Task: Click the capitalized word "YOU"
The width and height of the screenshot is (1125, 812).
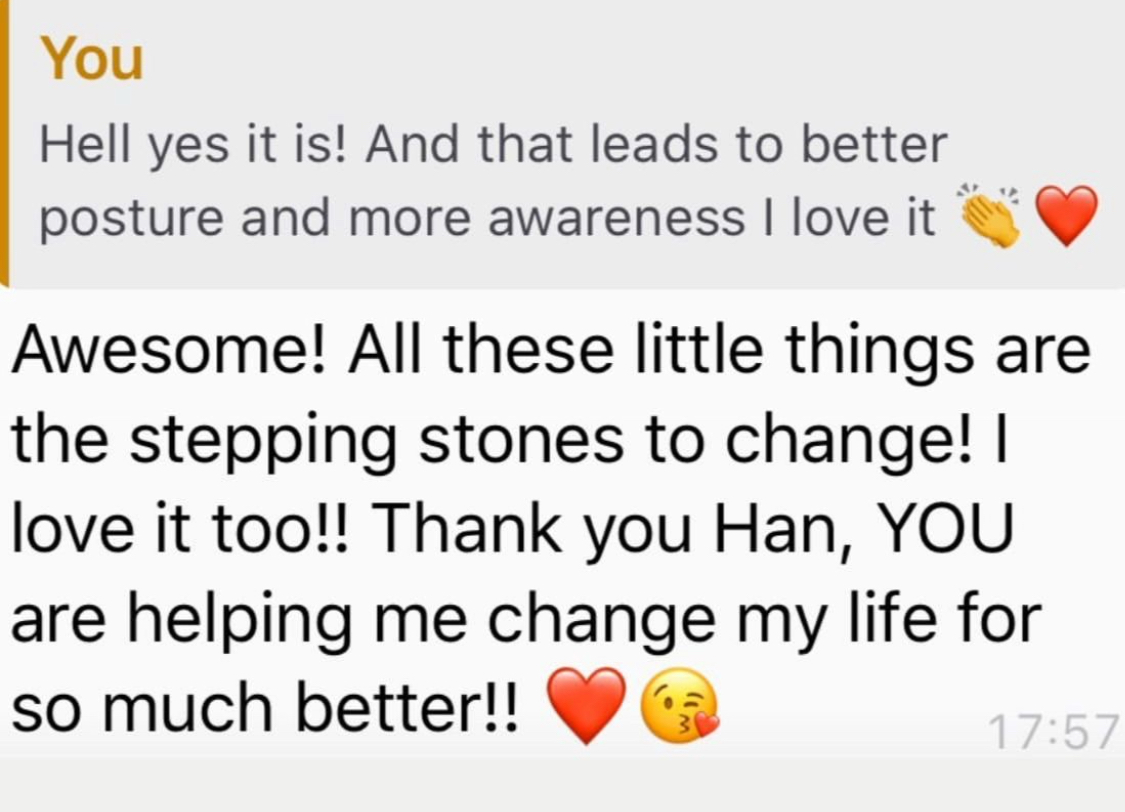Action: pyautogui.click(x=942, y=529)
